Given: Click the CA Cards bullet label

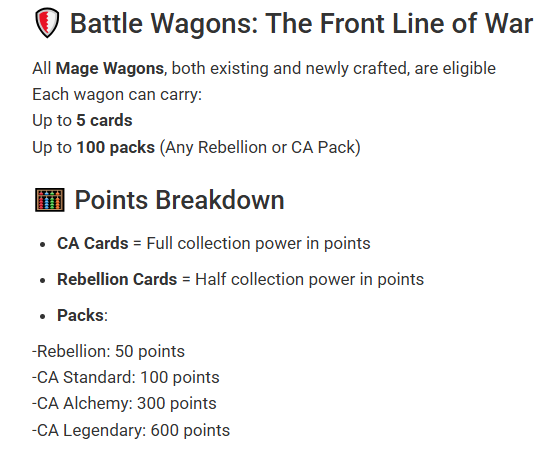Looking at the screenshot, I should (x=93, y=243).
